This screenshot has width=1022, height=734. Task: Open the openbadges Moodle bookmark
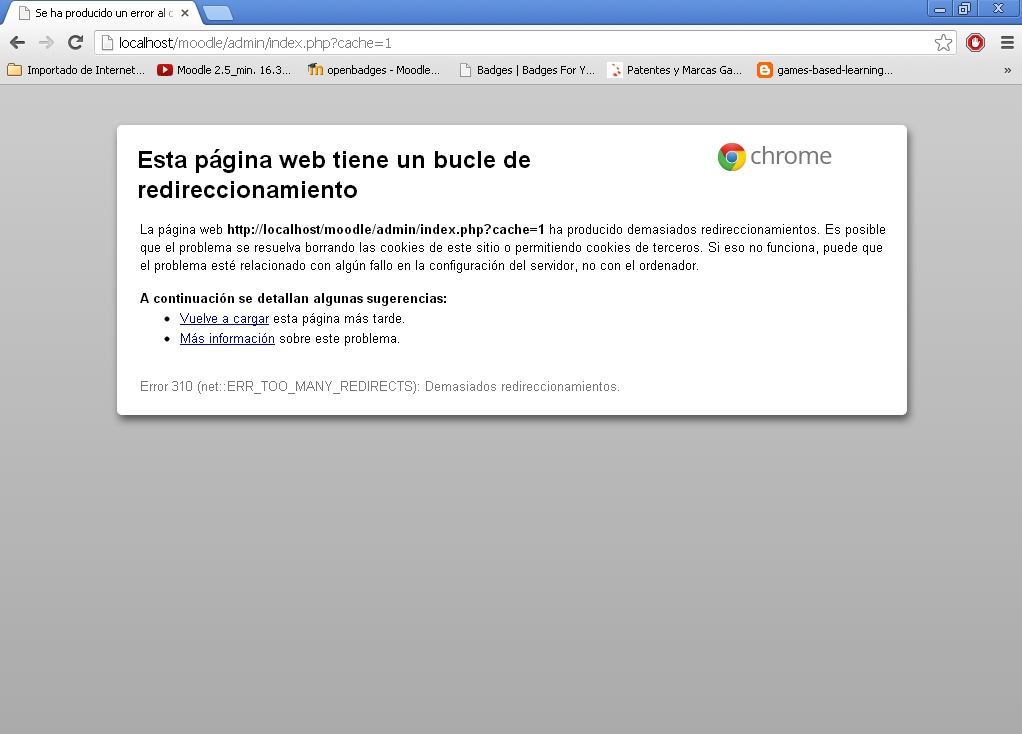tap(374, 70)
